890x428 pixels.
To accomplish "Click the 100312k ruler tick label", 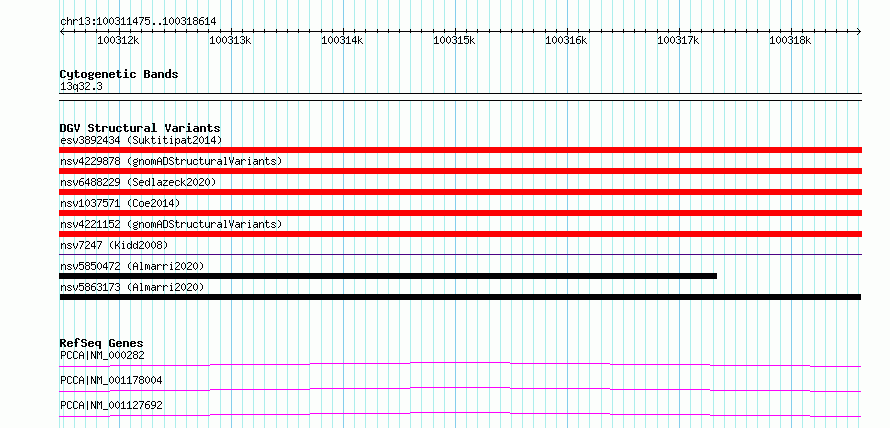I will click(118, 40).
